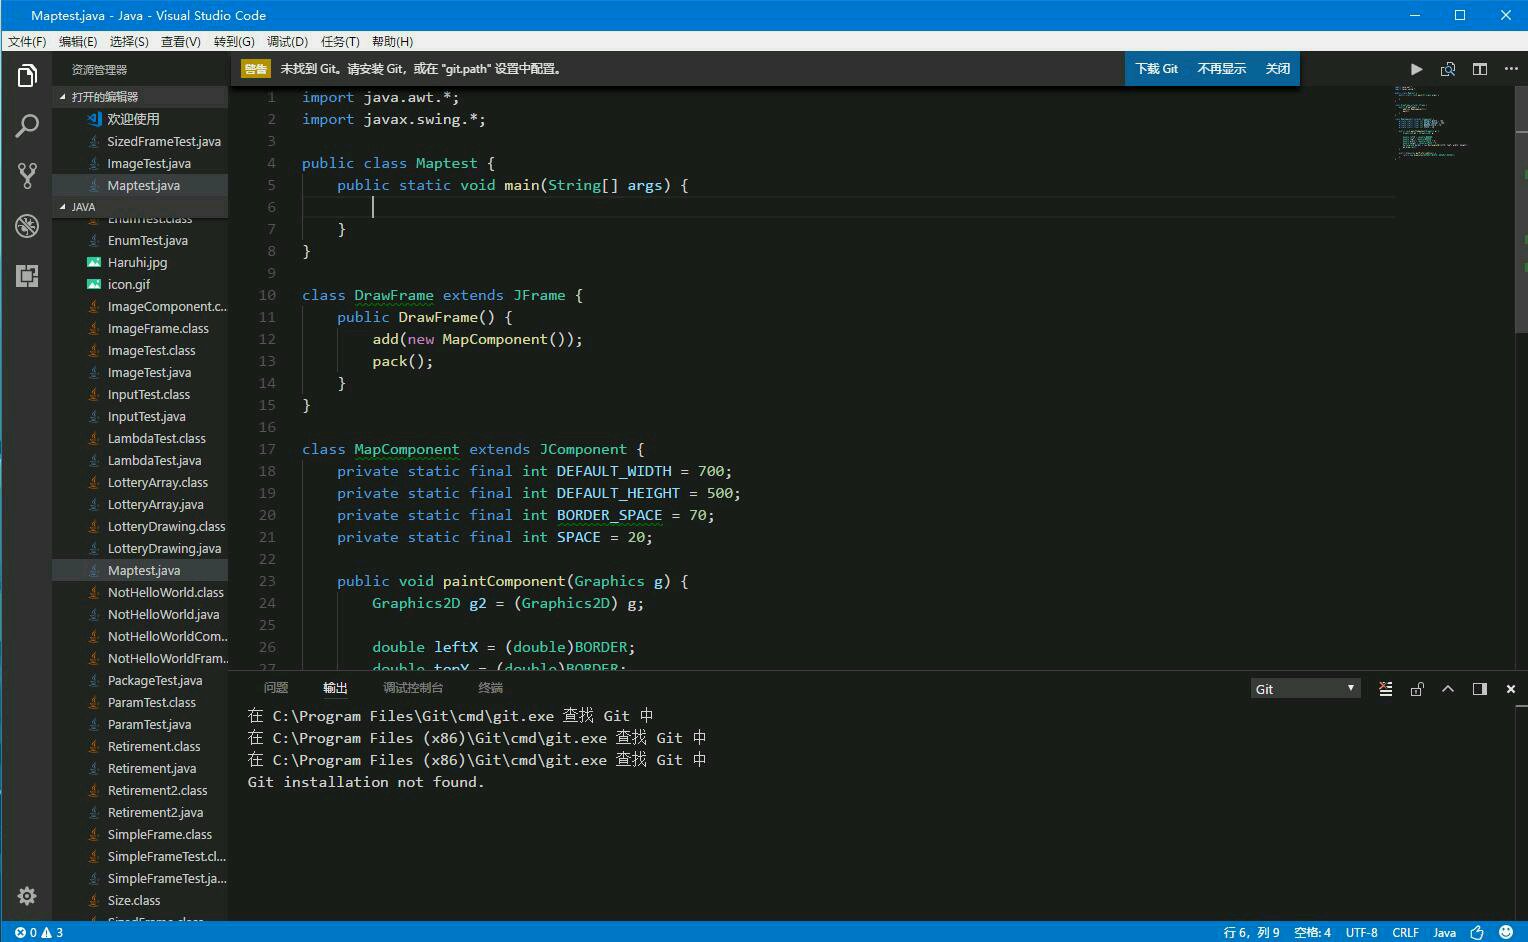Collapse the JAVA folder section
This screenshot has height=942, width=1528.
point(84,207)
